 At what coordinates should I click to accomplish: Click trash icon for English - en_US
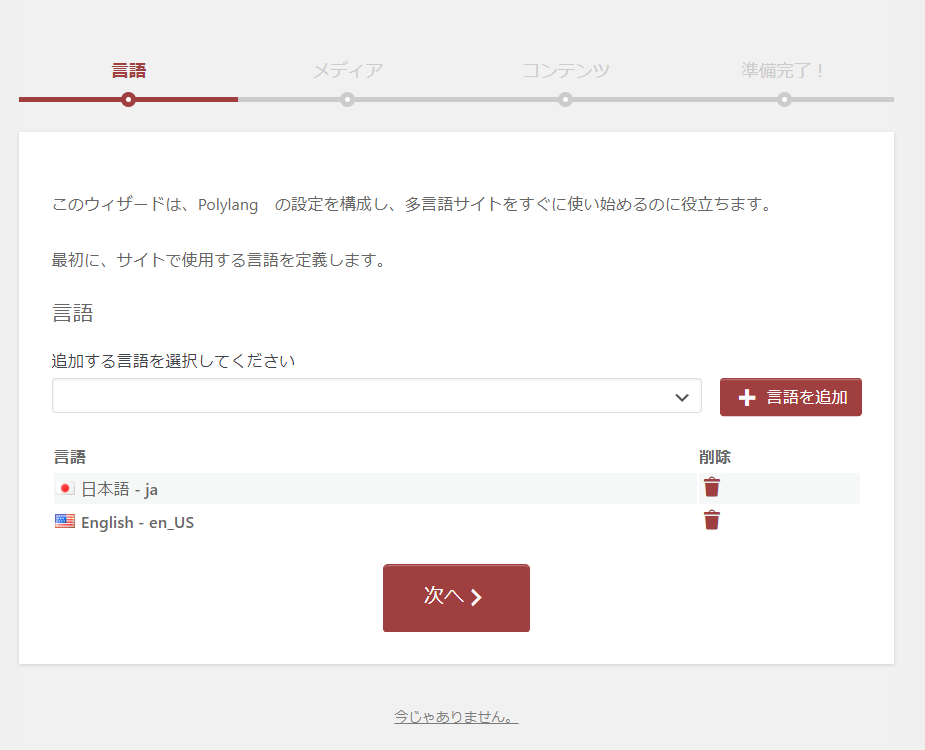(711, 520)
